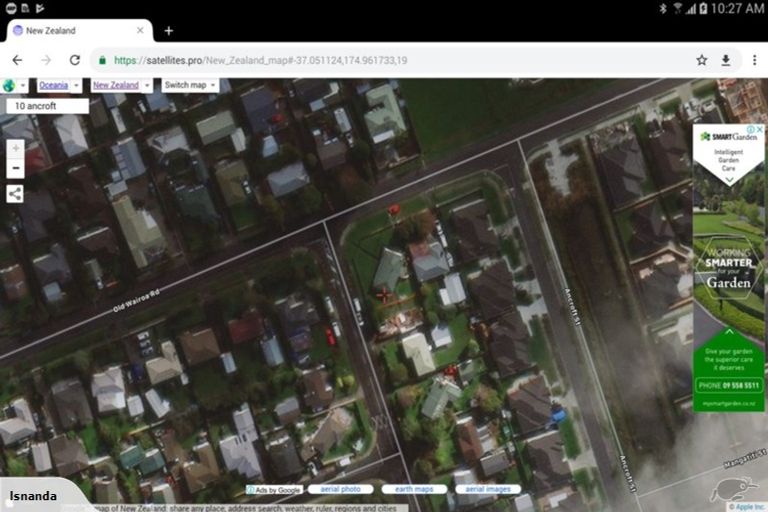Screen dimensions: 768x512
Task: Click the share icon on the map
Action: point(15,193)
